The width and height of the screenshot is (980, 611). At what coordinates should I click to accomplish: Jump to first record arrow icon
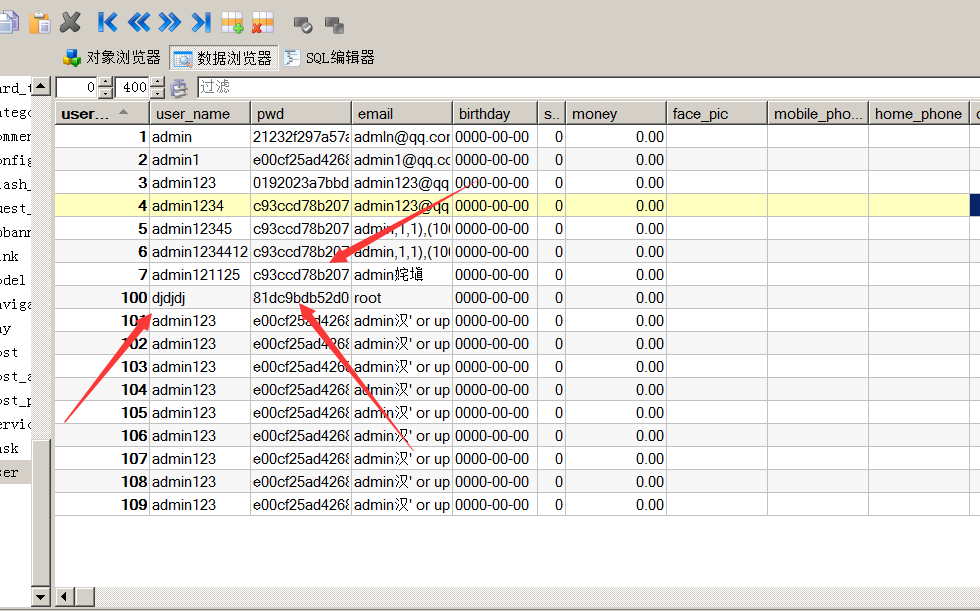click(108, 23)
